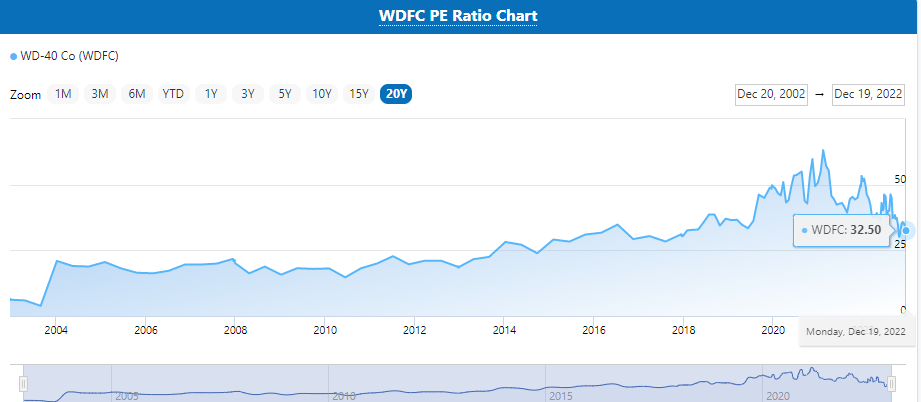Click the 2014 x-axis label
921x402 pixels.
click(x=504, y=330)
